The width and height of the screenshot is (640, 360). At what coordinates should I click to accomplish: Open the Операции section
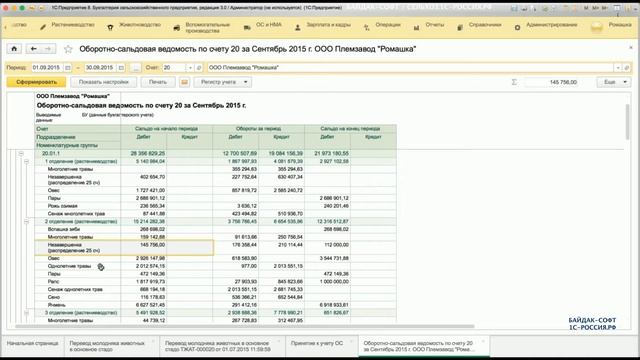(382, 26)
